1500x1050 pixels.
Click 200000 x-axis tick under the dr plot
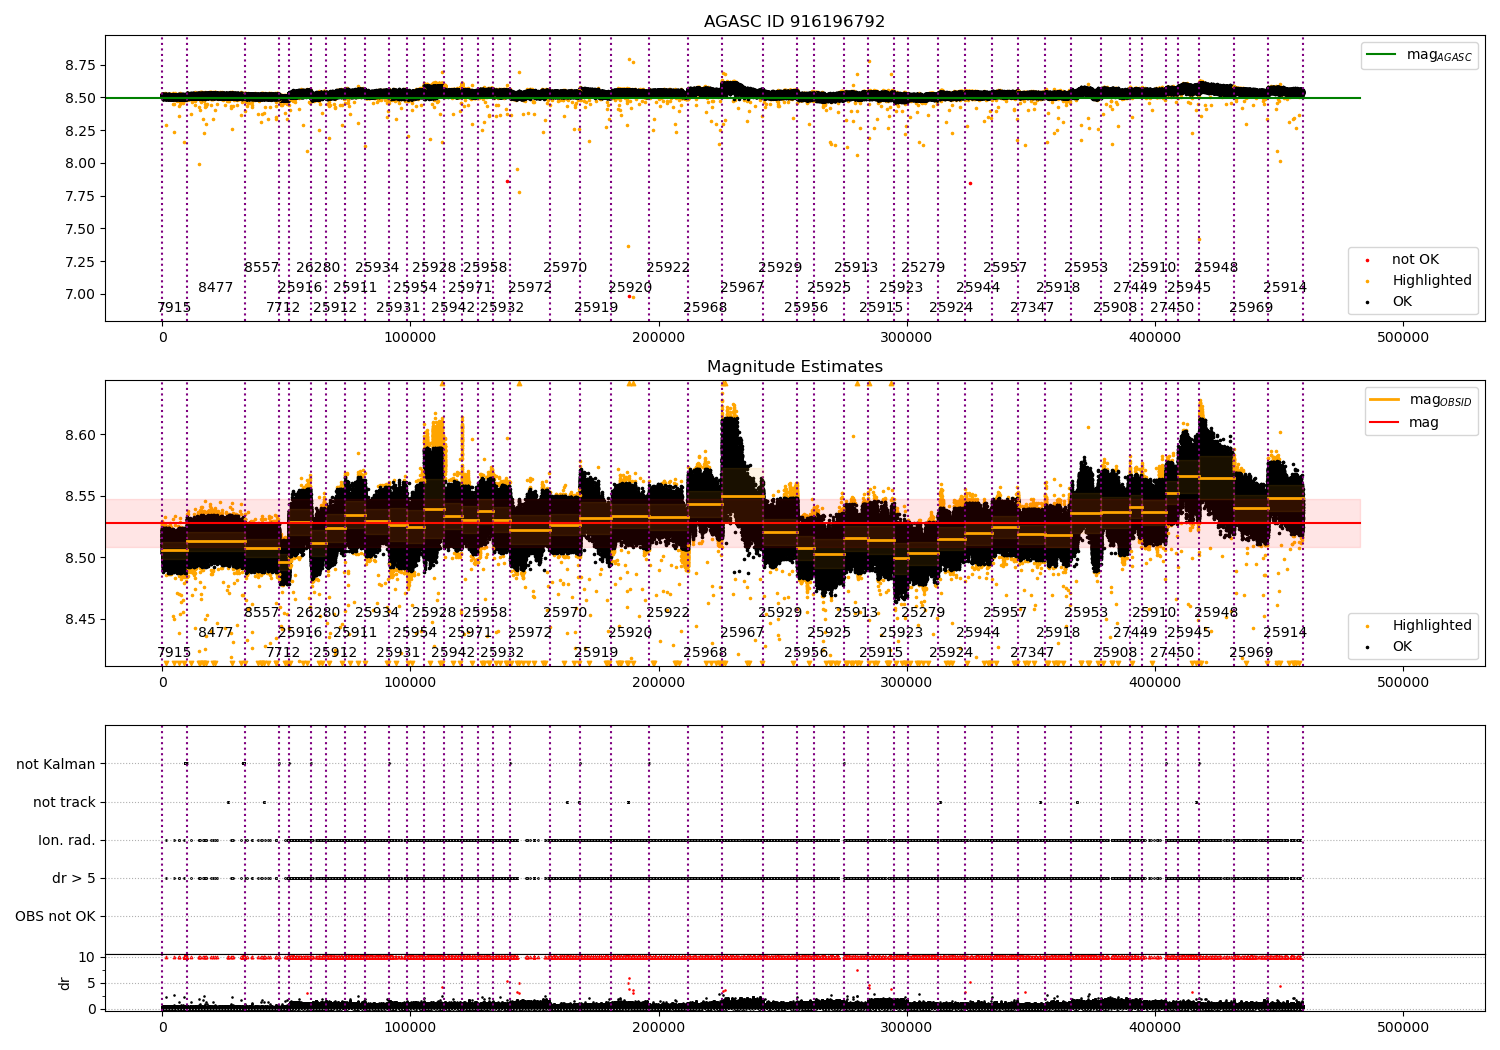pyautogui.click(x=659, y=1027)
